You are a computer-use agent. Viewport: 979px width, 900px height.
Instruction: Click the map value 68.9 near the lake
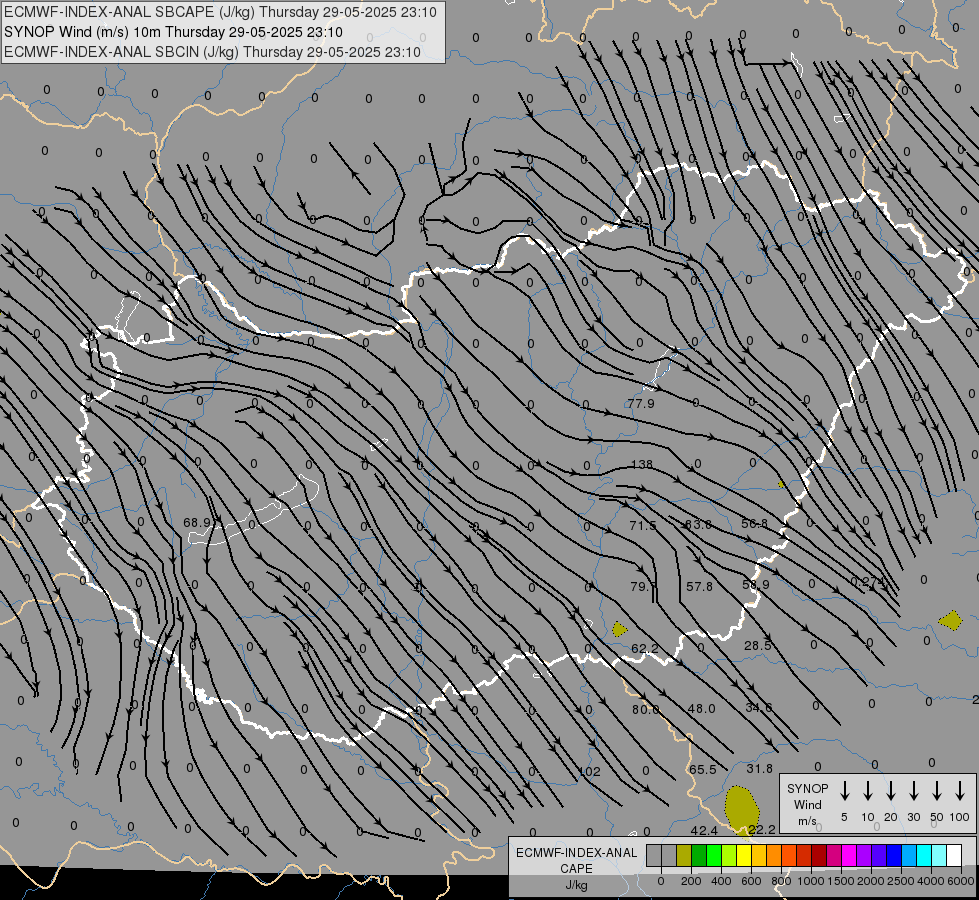coord(197,522)
